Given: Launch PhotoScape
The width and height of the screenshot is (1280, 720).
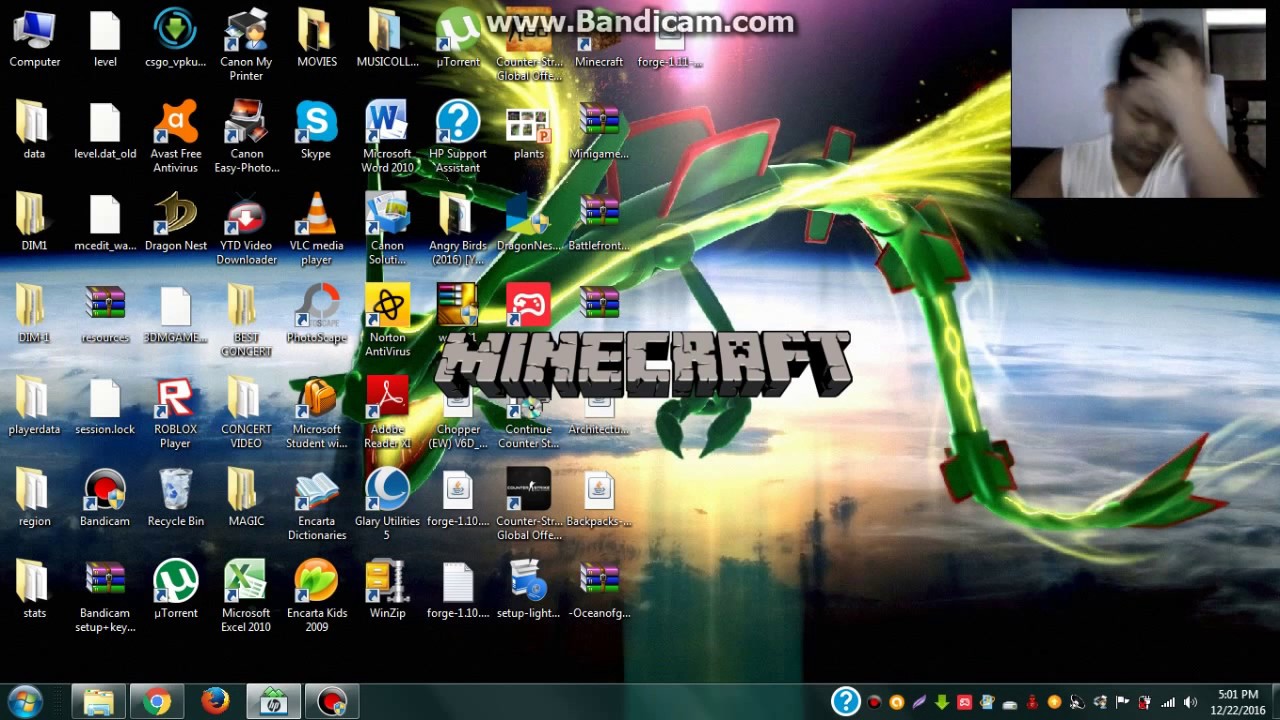Looking at the screenshot, I should click(x=316, y=314).
